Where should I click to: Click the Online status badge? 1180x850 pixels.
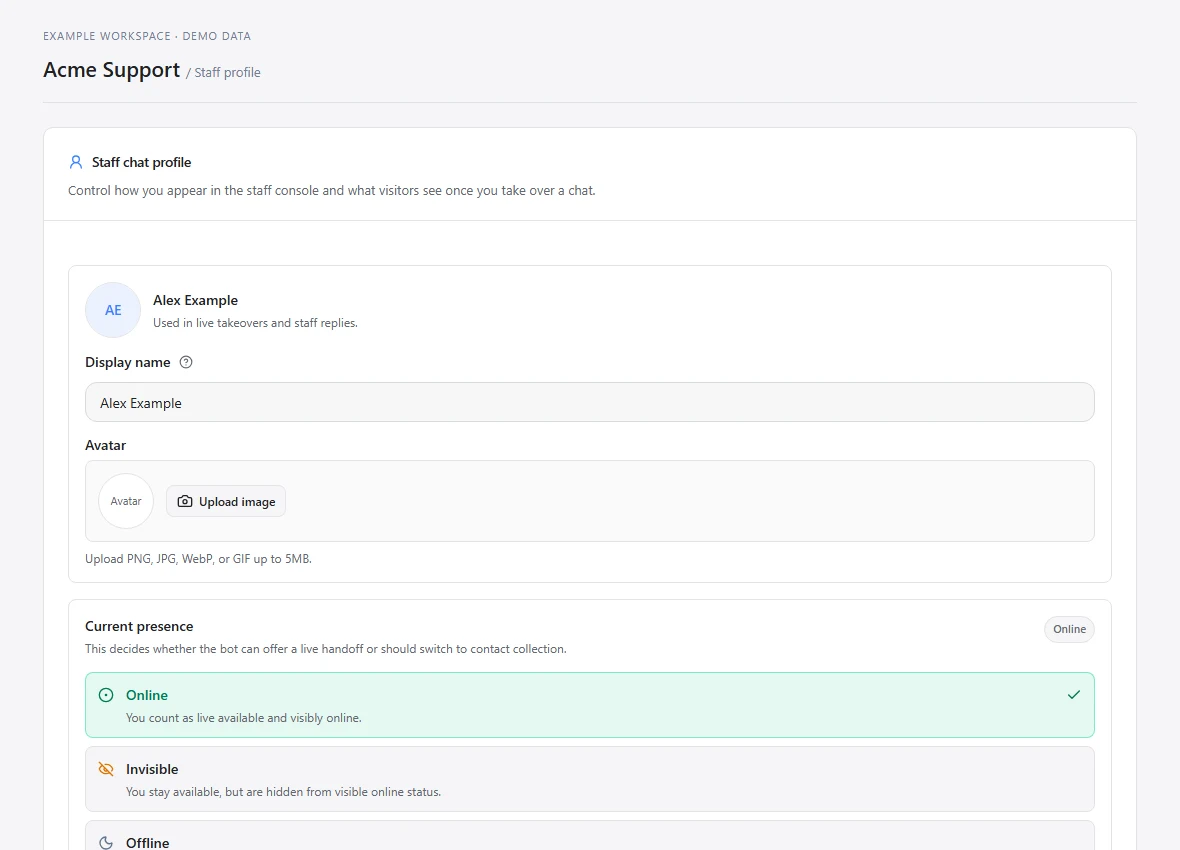[1069, 629]
